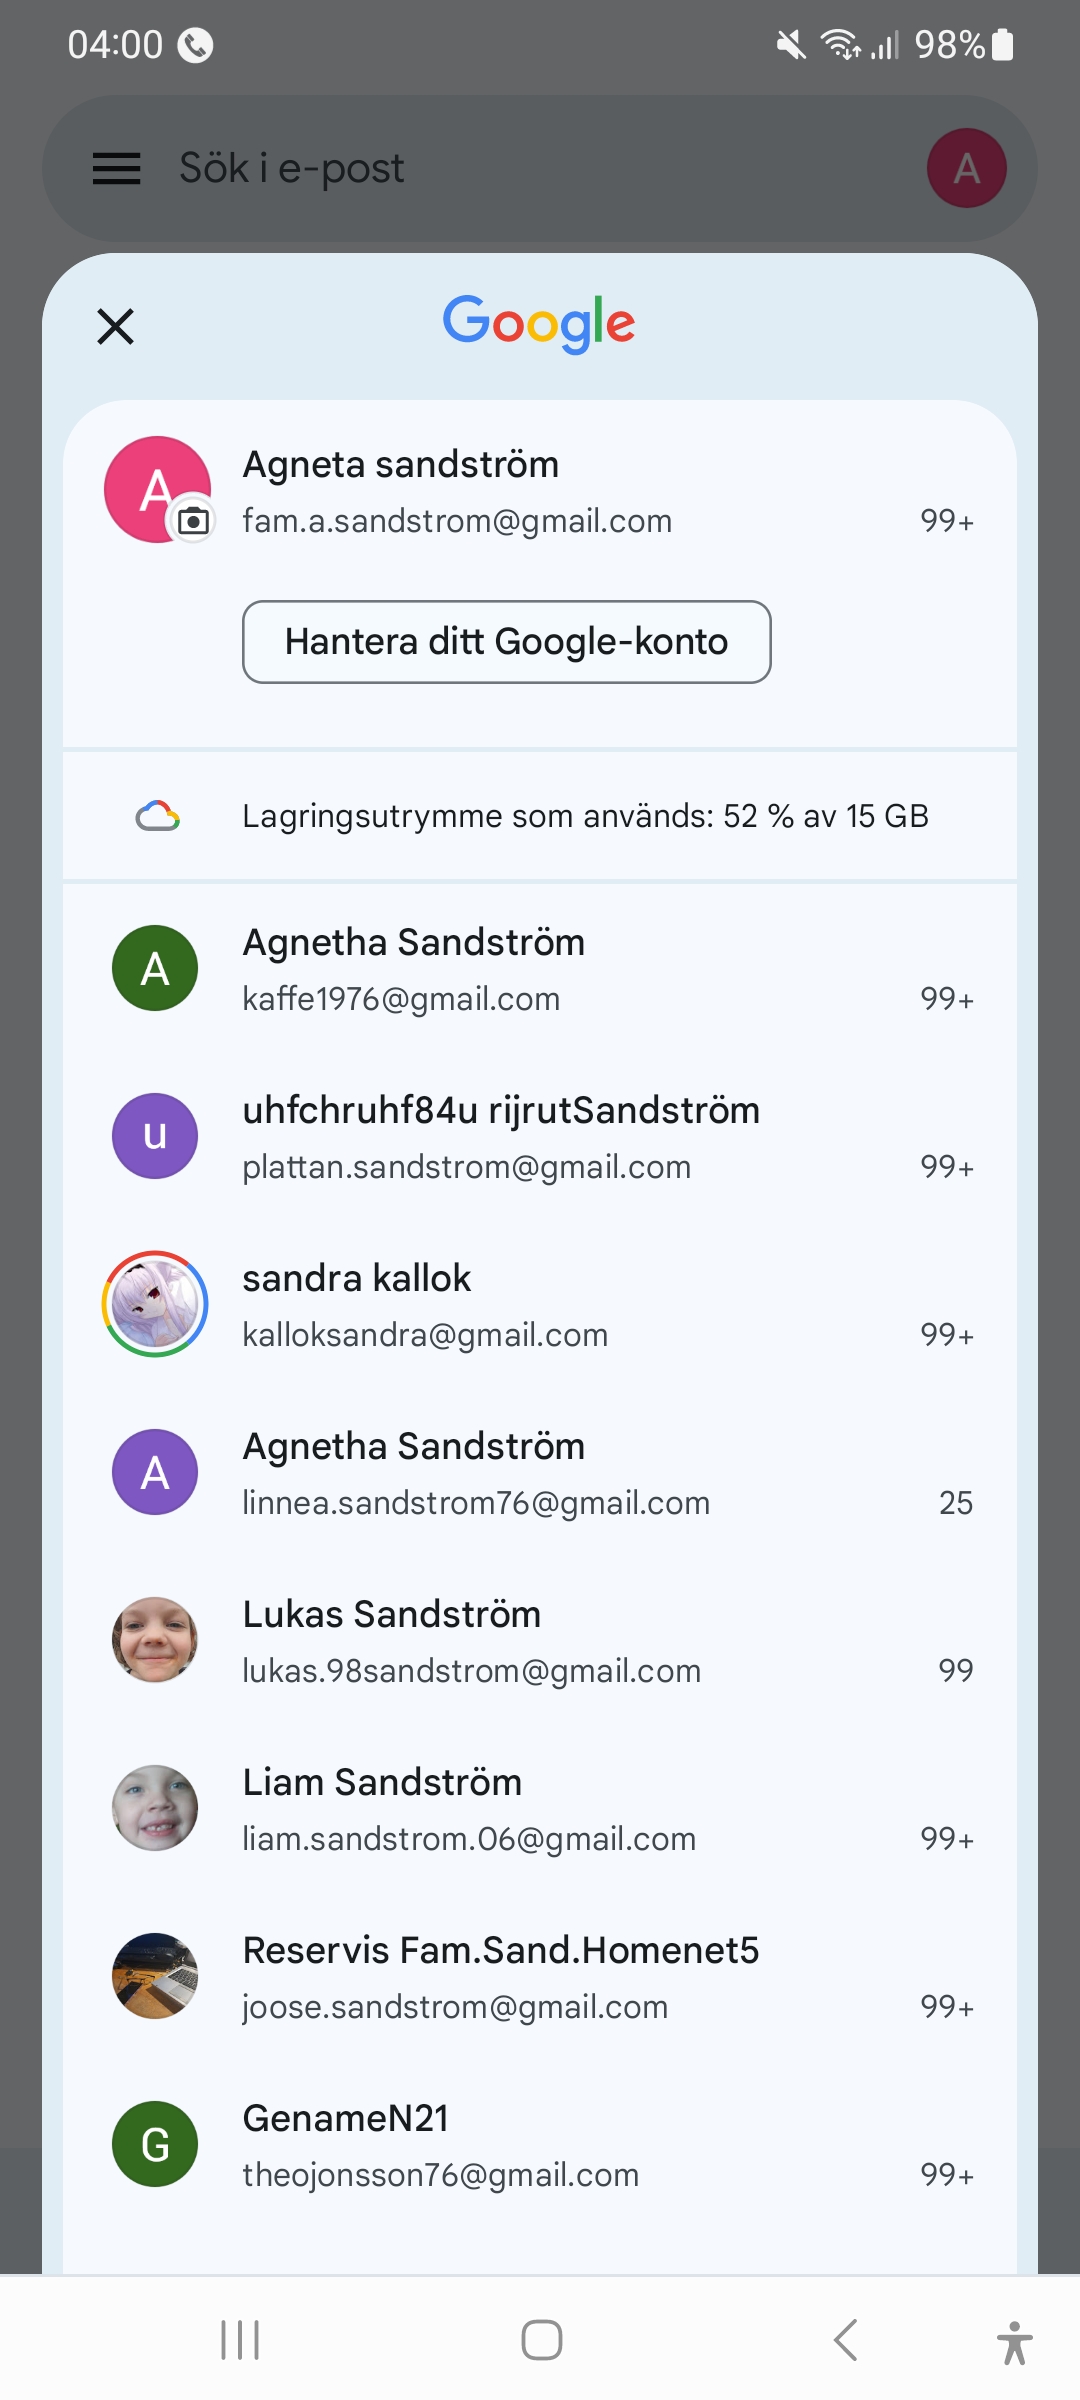
Task: Tap Lukas Sandström profile photo
Action: coord(155,1640)
